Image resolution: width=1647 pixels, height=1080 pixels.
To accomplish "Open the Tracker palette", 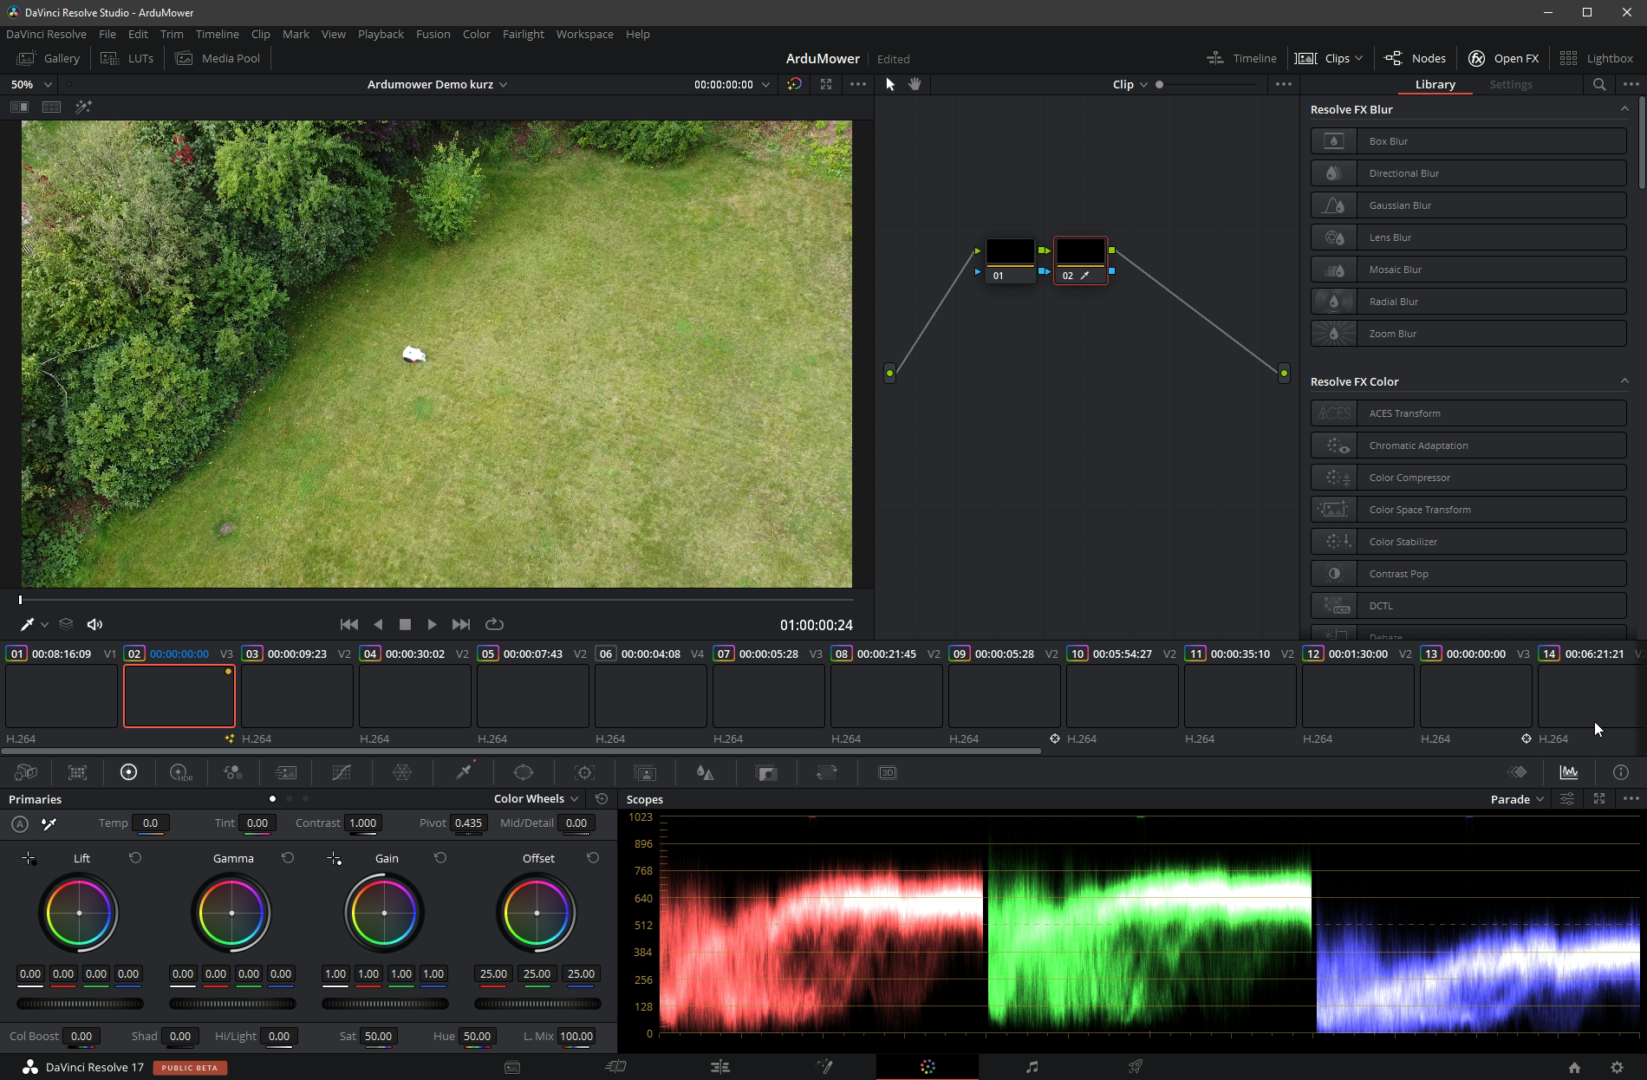I will point(585,772).
